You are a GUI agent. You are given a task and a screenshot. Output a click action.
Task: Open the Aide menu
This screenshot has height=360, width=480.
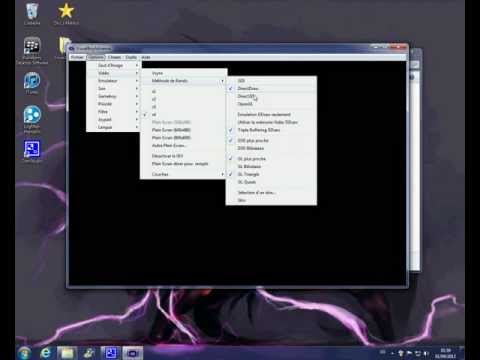146,57
